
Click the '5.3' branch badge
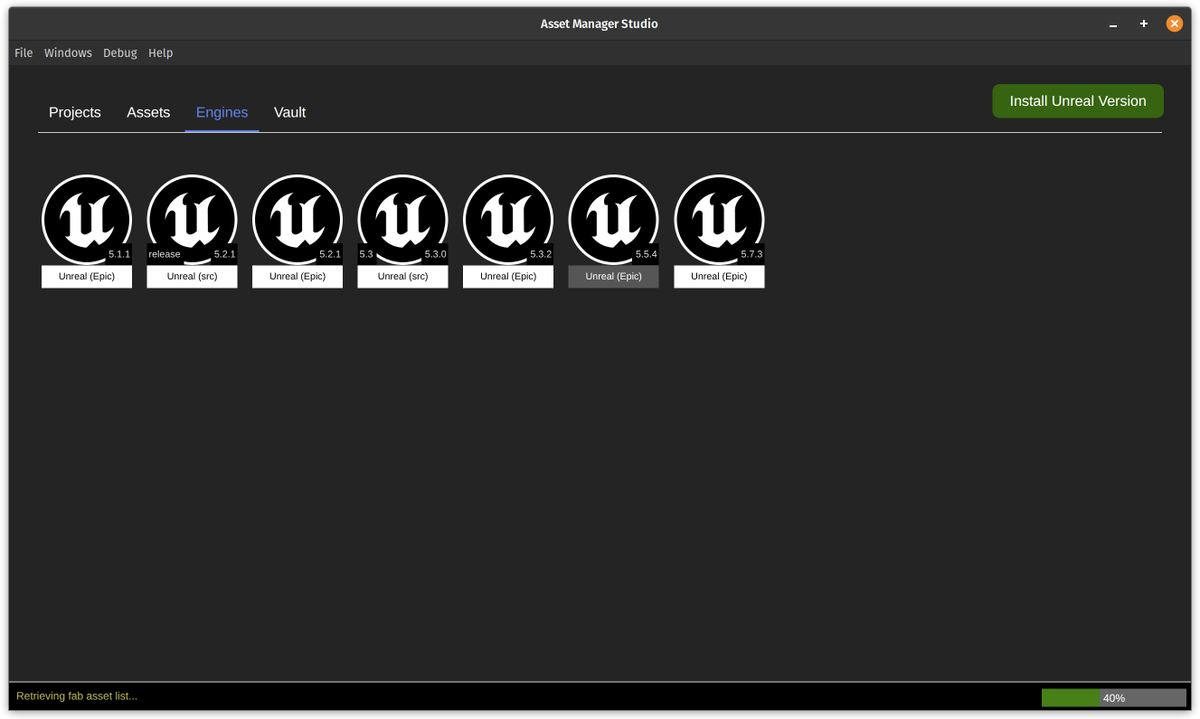tap(366, 254)
